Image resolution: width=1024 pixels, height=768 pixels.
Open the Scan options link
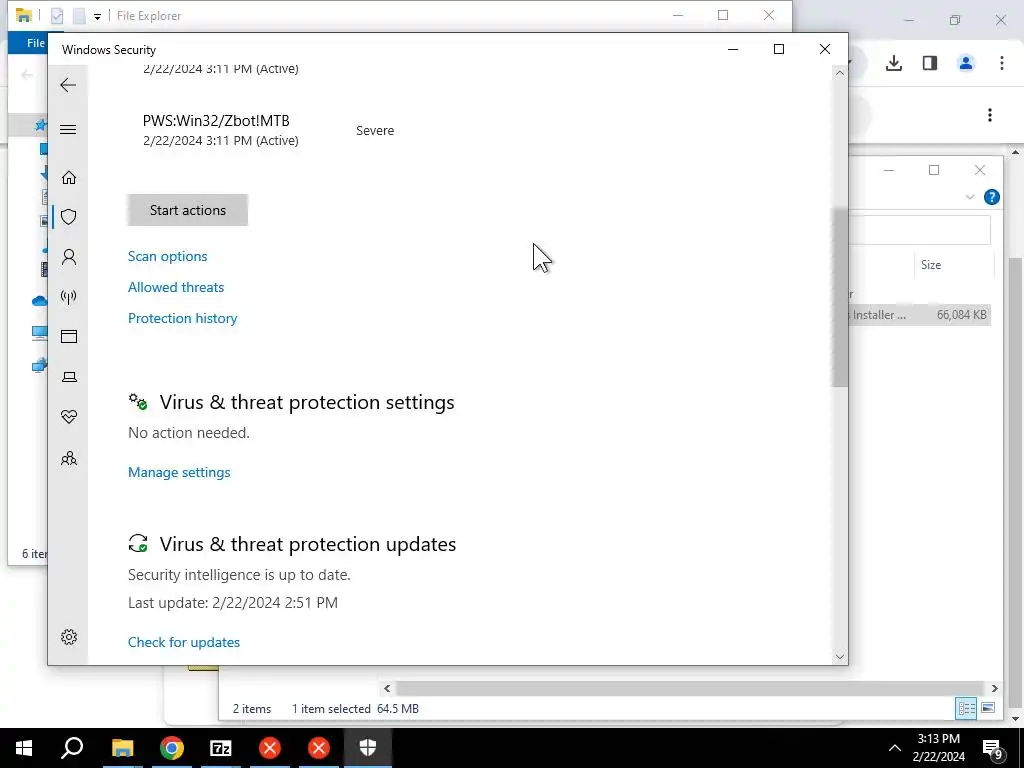(x=167, y=256)
